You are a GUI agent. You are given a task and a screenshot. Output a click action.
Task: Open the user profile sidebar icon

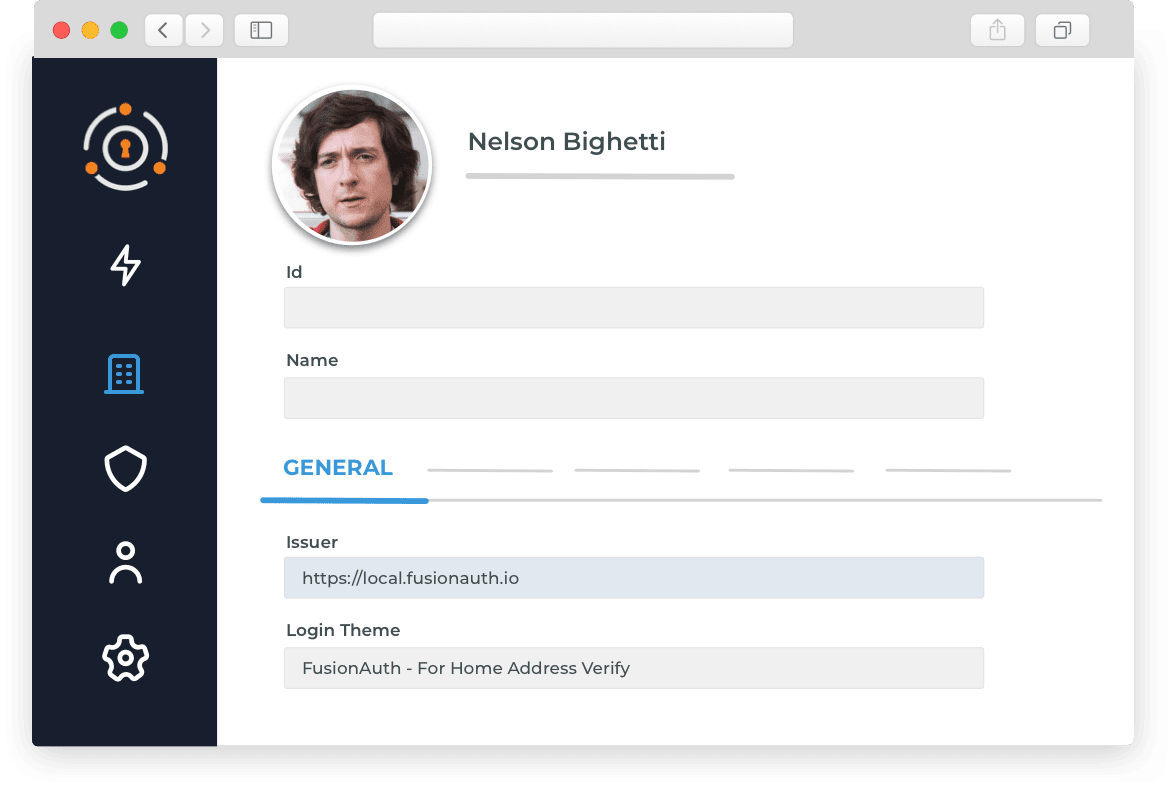click(124, 562)
